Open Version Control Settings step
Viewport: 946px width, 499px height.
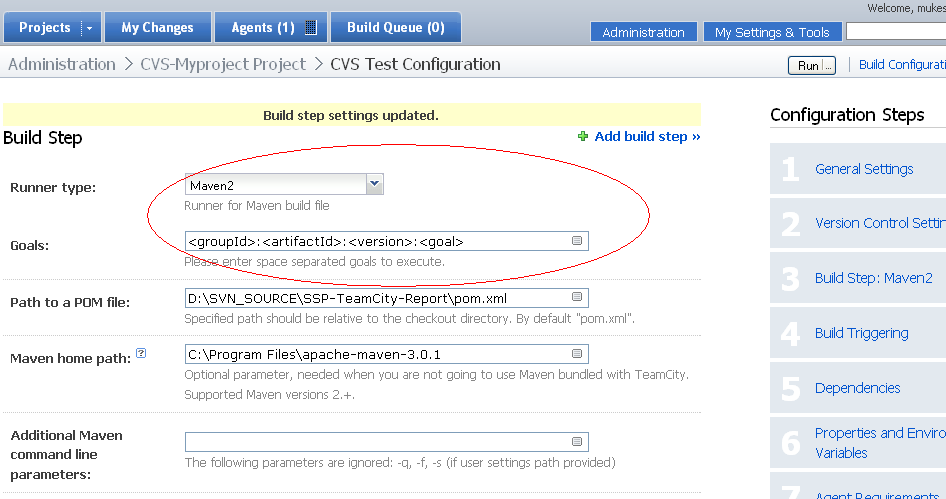880,223
